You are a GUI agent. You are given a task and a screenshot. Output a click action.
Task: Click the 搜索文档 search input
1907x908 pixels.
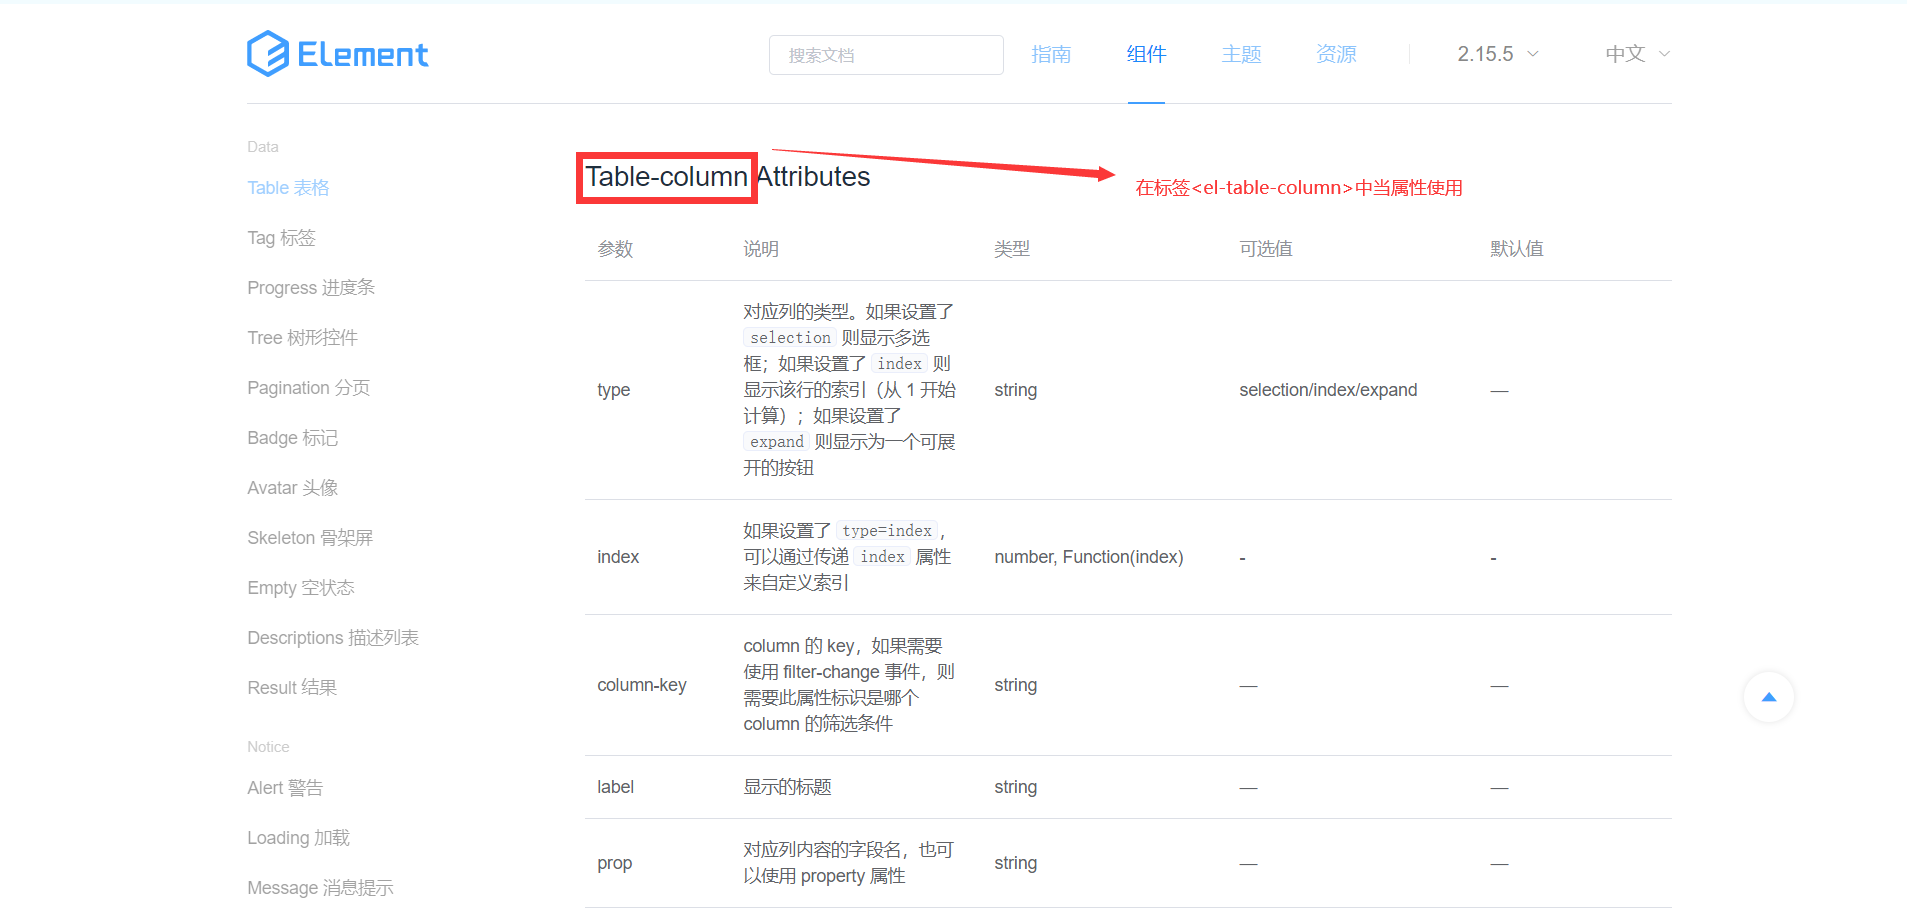[x=885, y=55]
